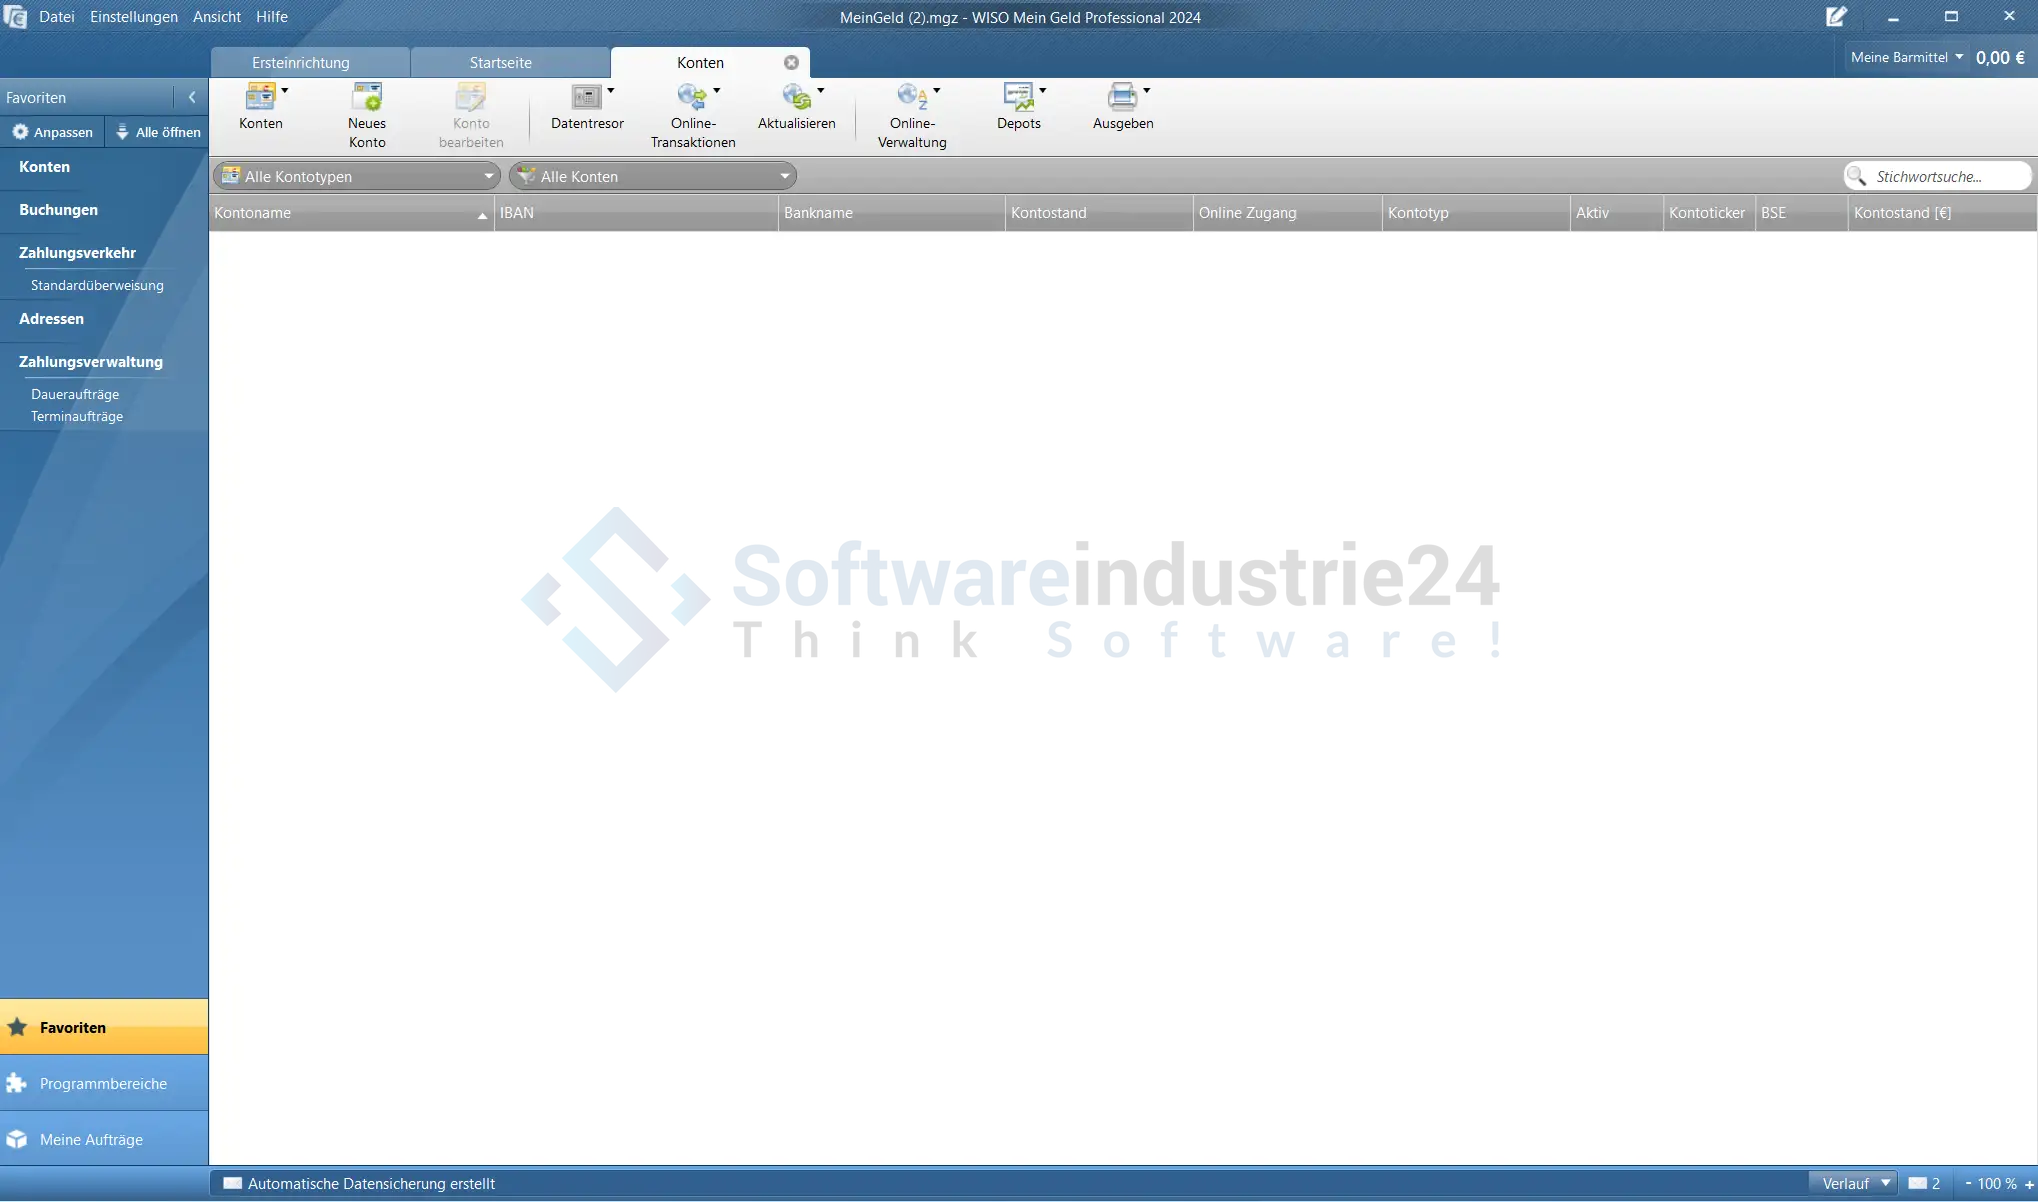The image size is (2038, 1202).
Task: Click the Ausgeben printer icon
Action: tap(1122, 97)
